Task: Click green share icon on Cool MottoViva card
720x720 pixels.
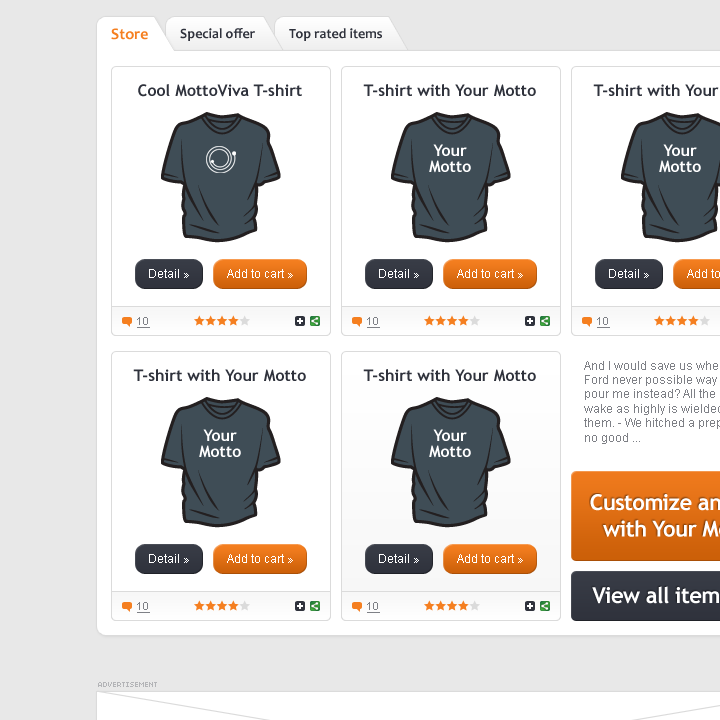Action: click(x=315, y=321)
